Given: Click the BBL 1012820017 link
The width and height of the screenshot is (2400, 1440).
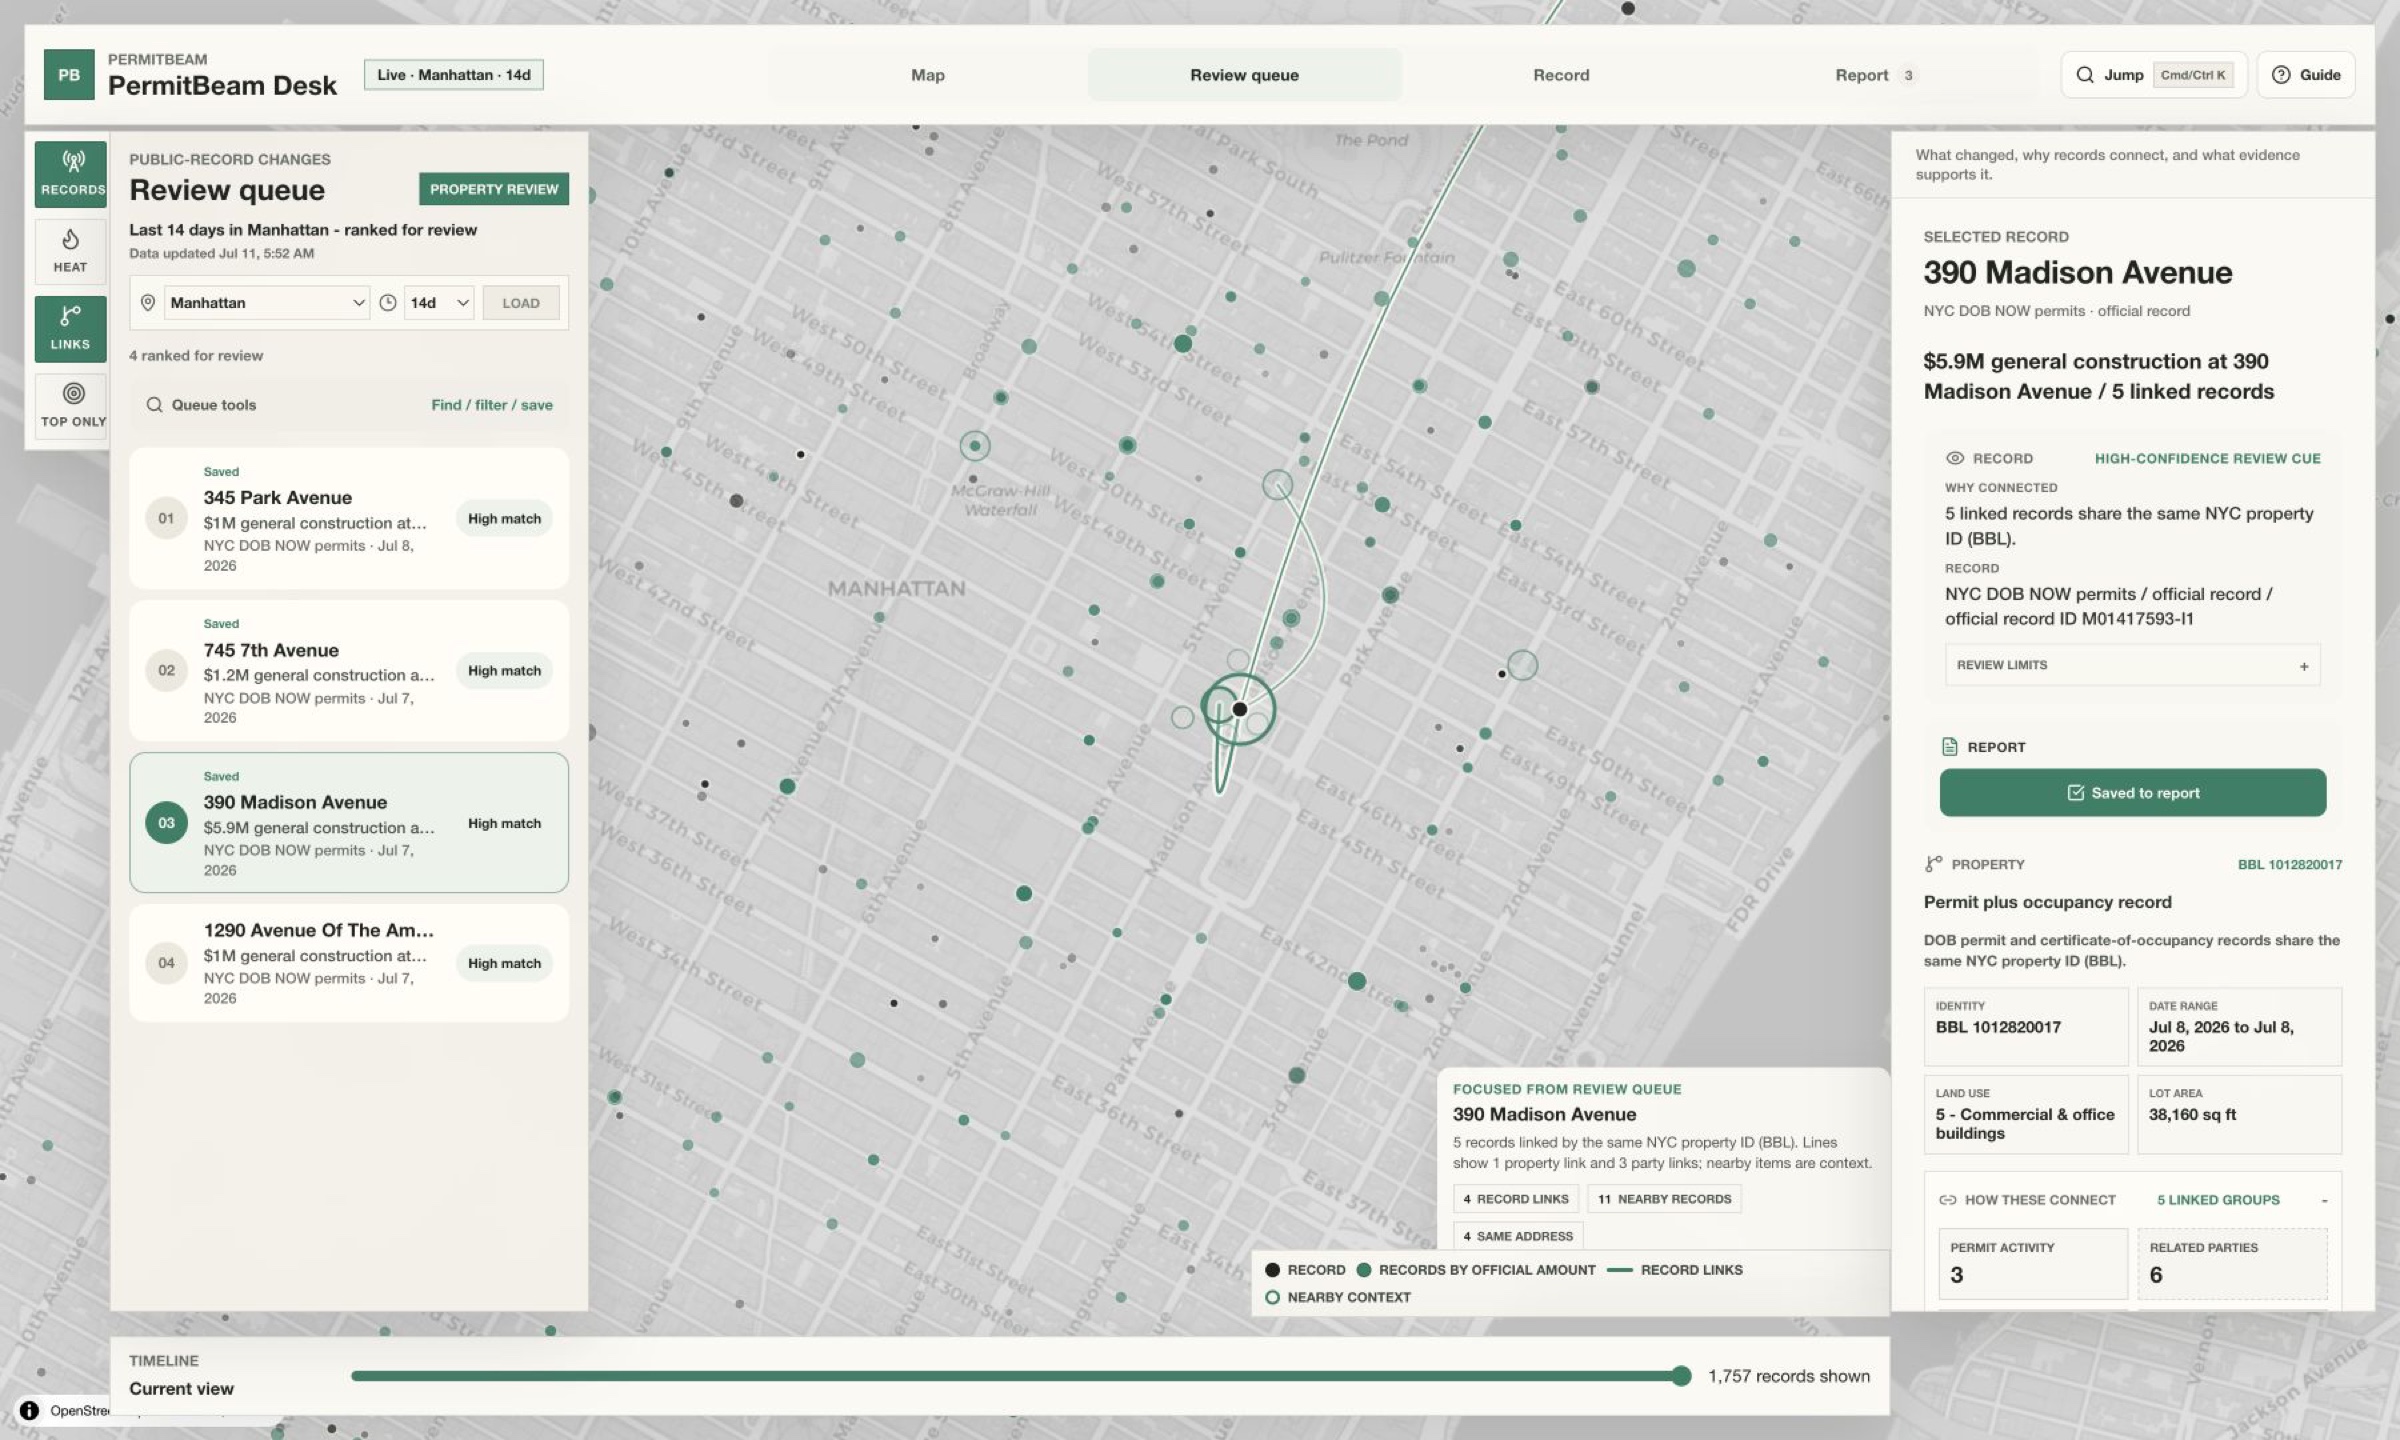Looking at the screenshot, I should coord(2289,865).
